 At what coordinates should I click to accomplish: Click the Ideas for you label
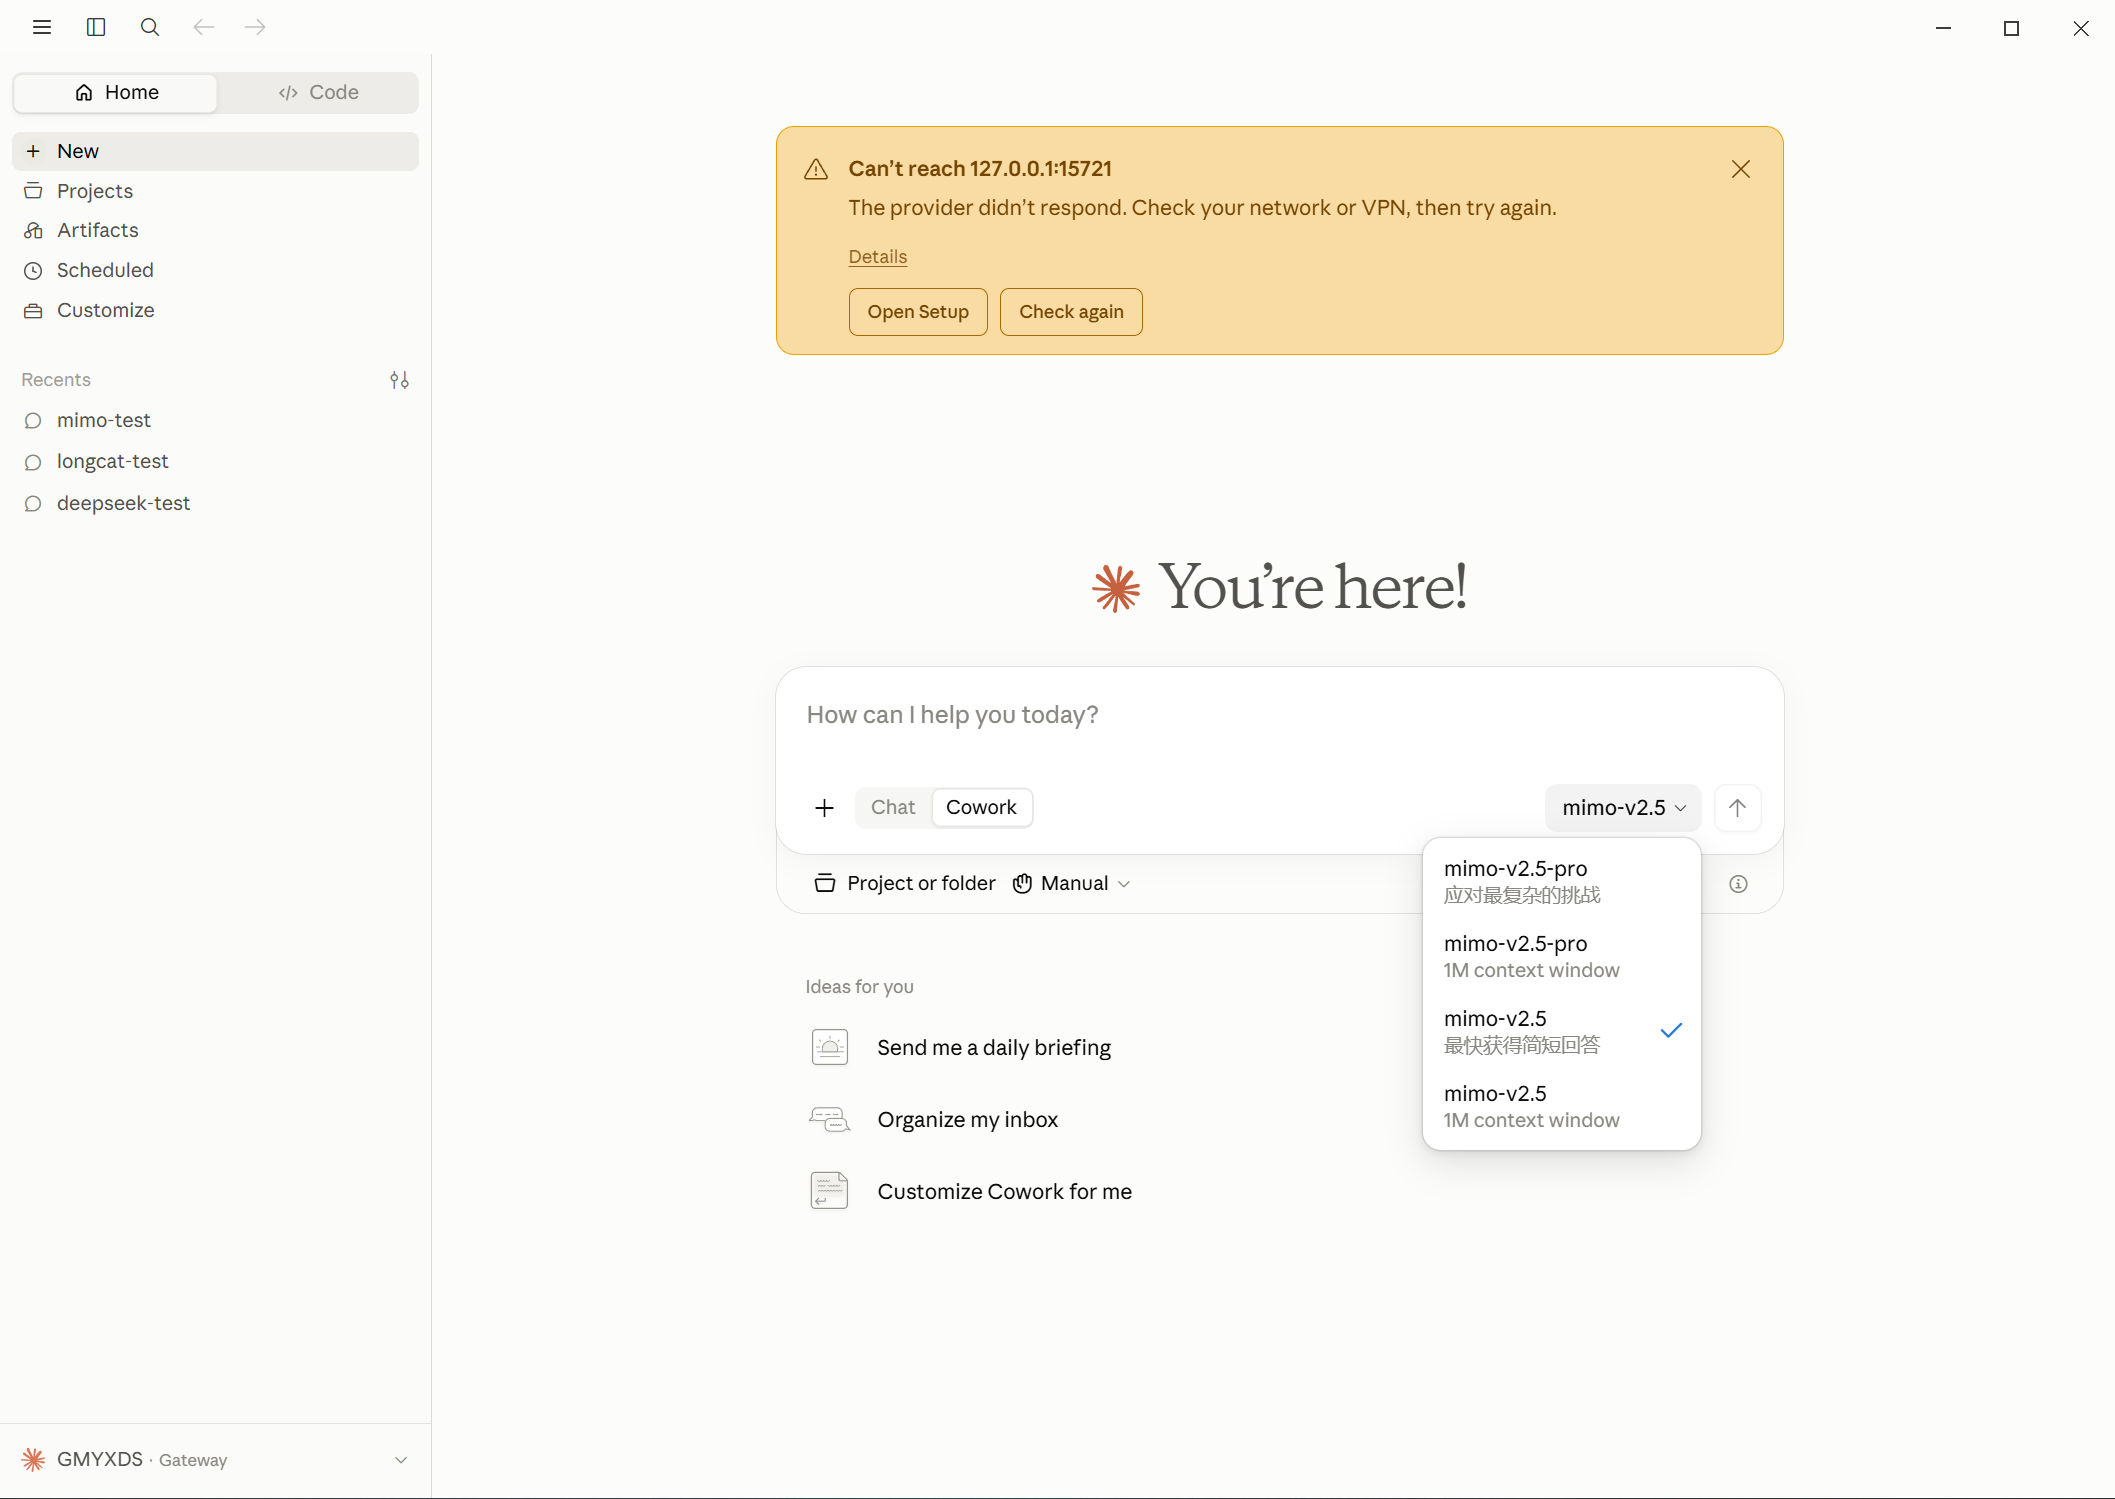[859, 987]
